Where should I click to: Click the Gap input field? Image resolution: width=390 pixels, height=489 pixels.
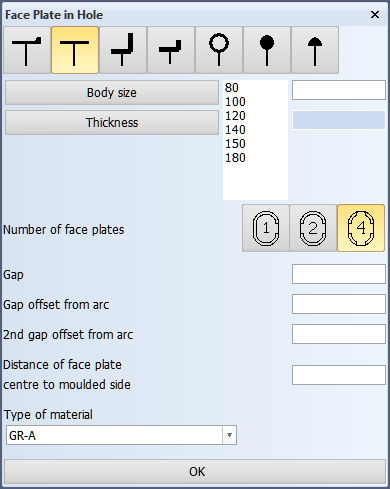tap(339, 274)
